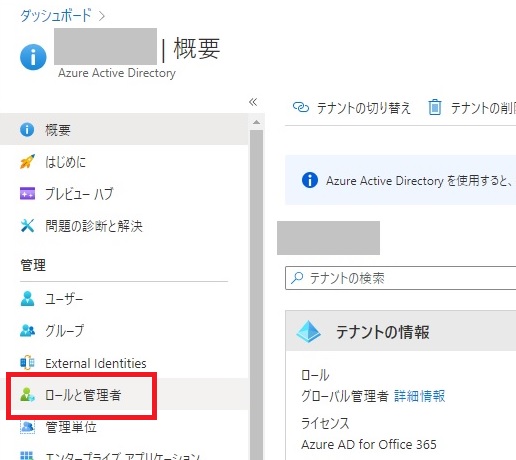Click the ロールと管理者 icon
This screenshot has width=516, height=460.
point(27,395)
